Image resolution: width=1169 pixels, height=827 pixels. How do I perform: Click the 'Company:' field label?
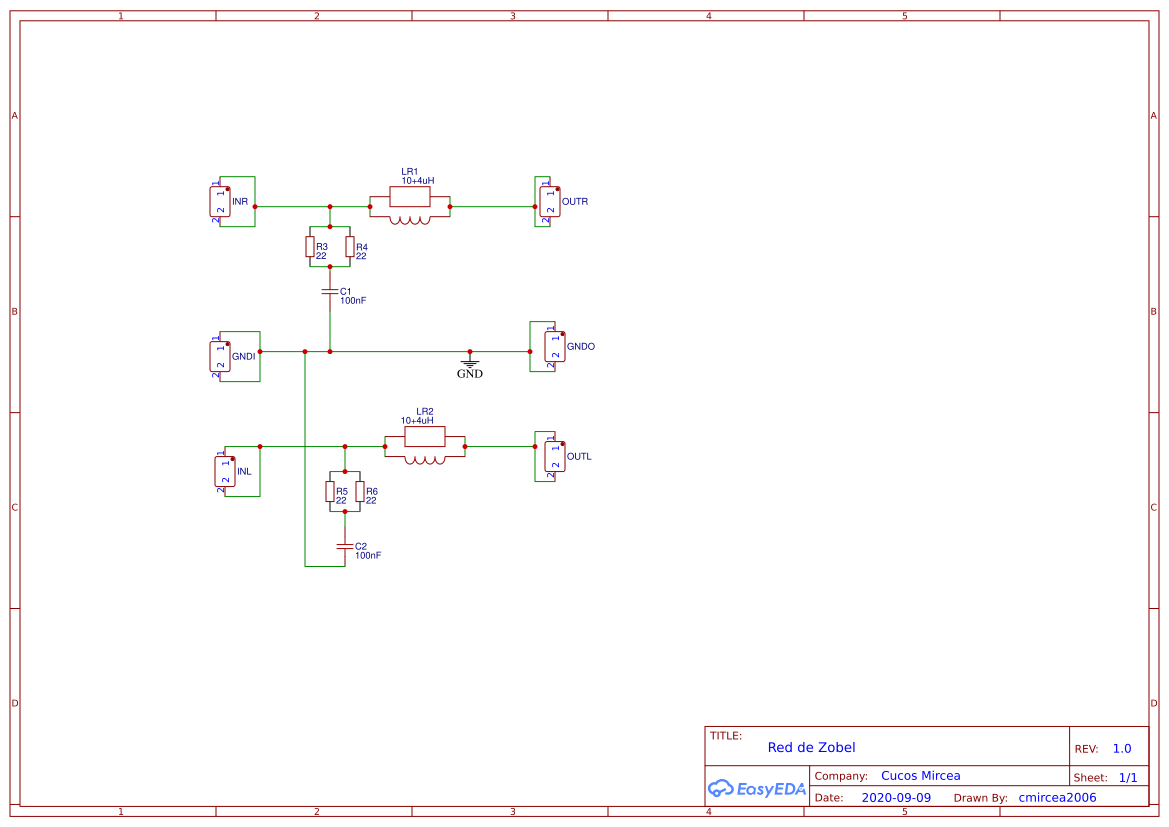841,776
